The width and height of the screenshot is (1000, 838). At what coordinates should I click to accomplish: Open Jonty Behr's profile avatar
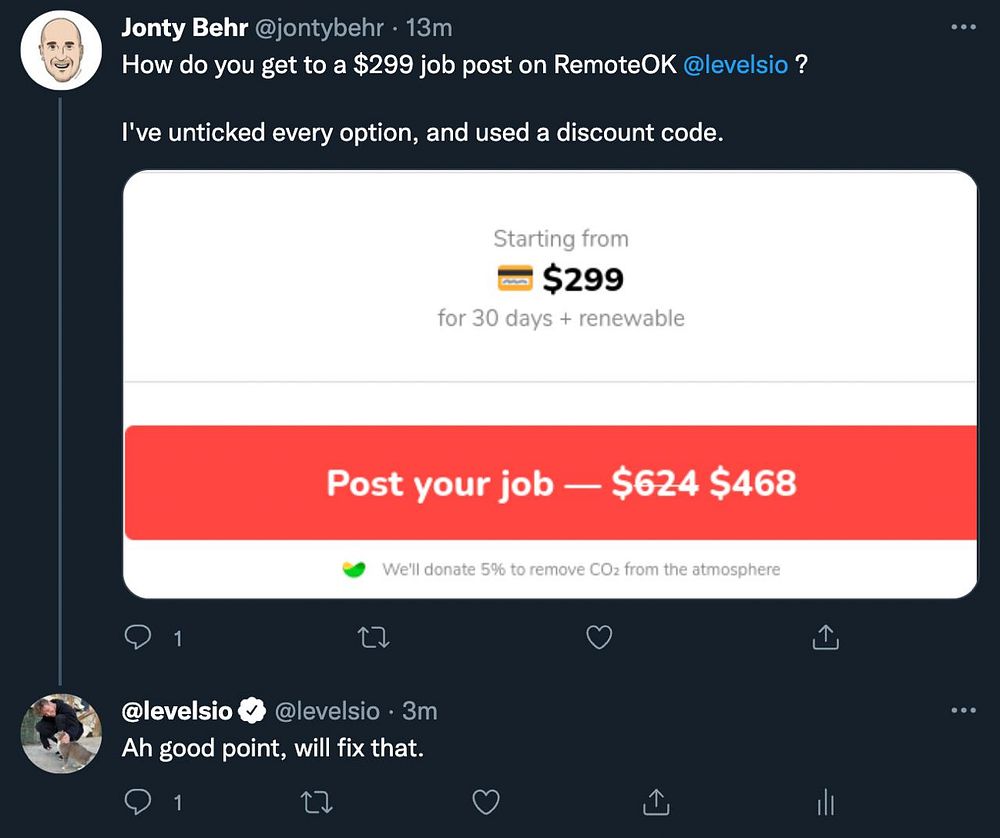pos(62,50)
